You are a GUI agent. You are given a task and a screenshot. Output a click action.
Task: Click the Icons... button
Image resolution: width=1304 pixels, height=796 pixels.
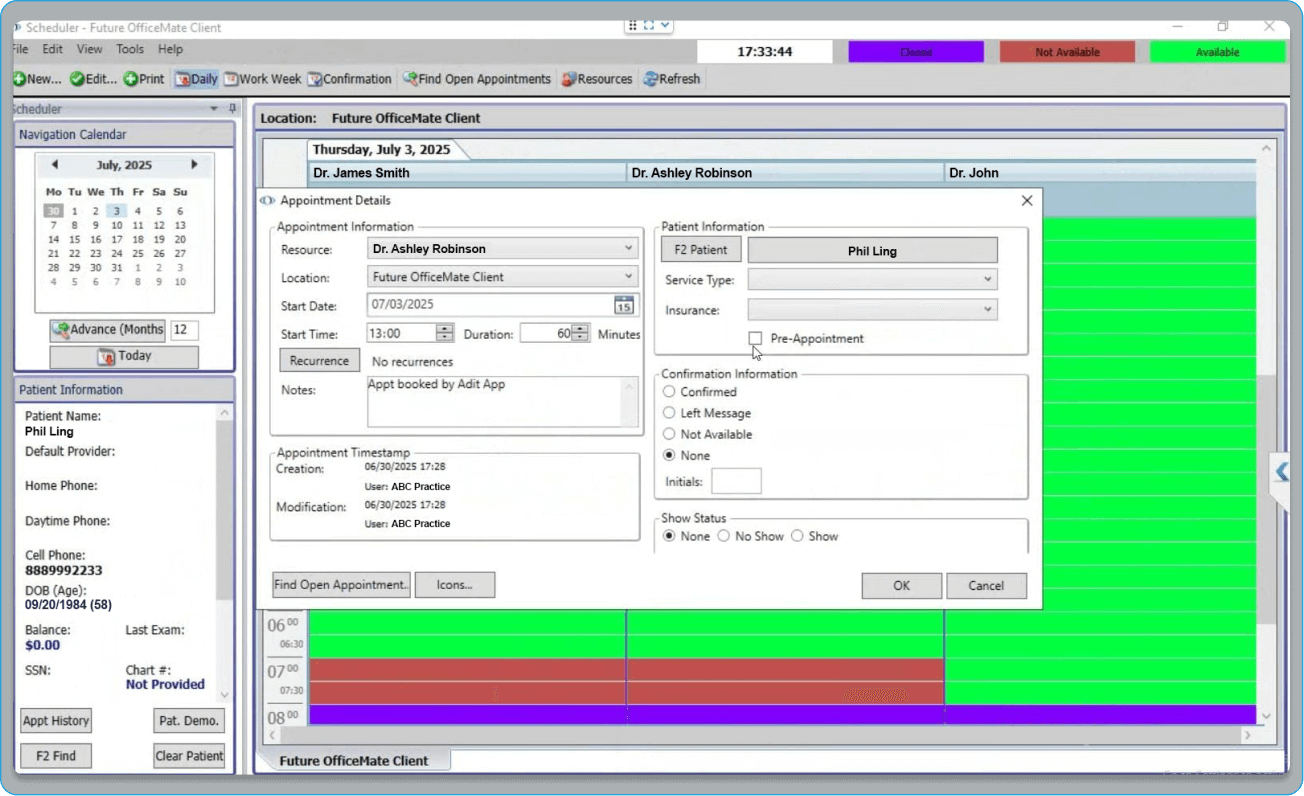tap(455, 585)
